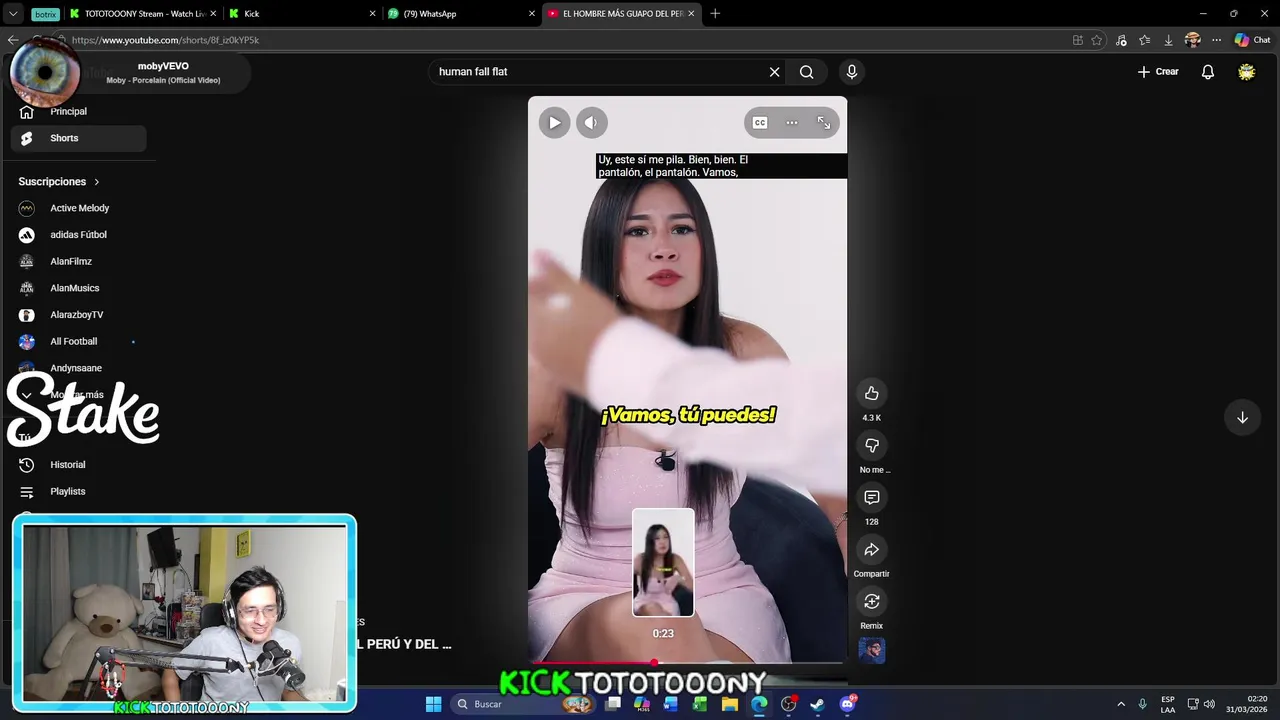The image size is (1280, 720).
Task: Open the YouTube account avatar menu
Action: tap(1247, 72)
